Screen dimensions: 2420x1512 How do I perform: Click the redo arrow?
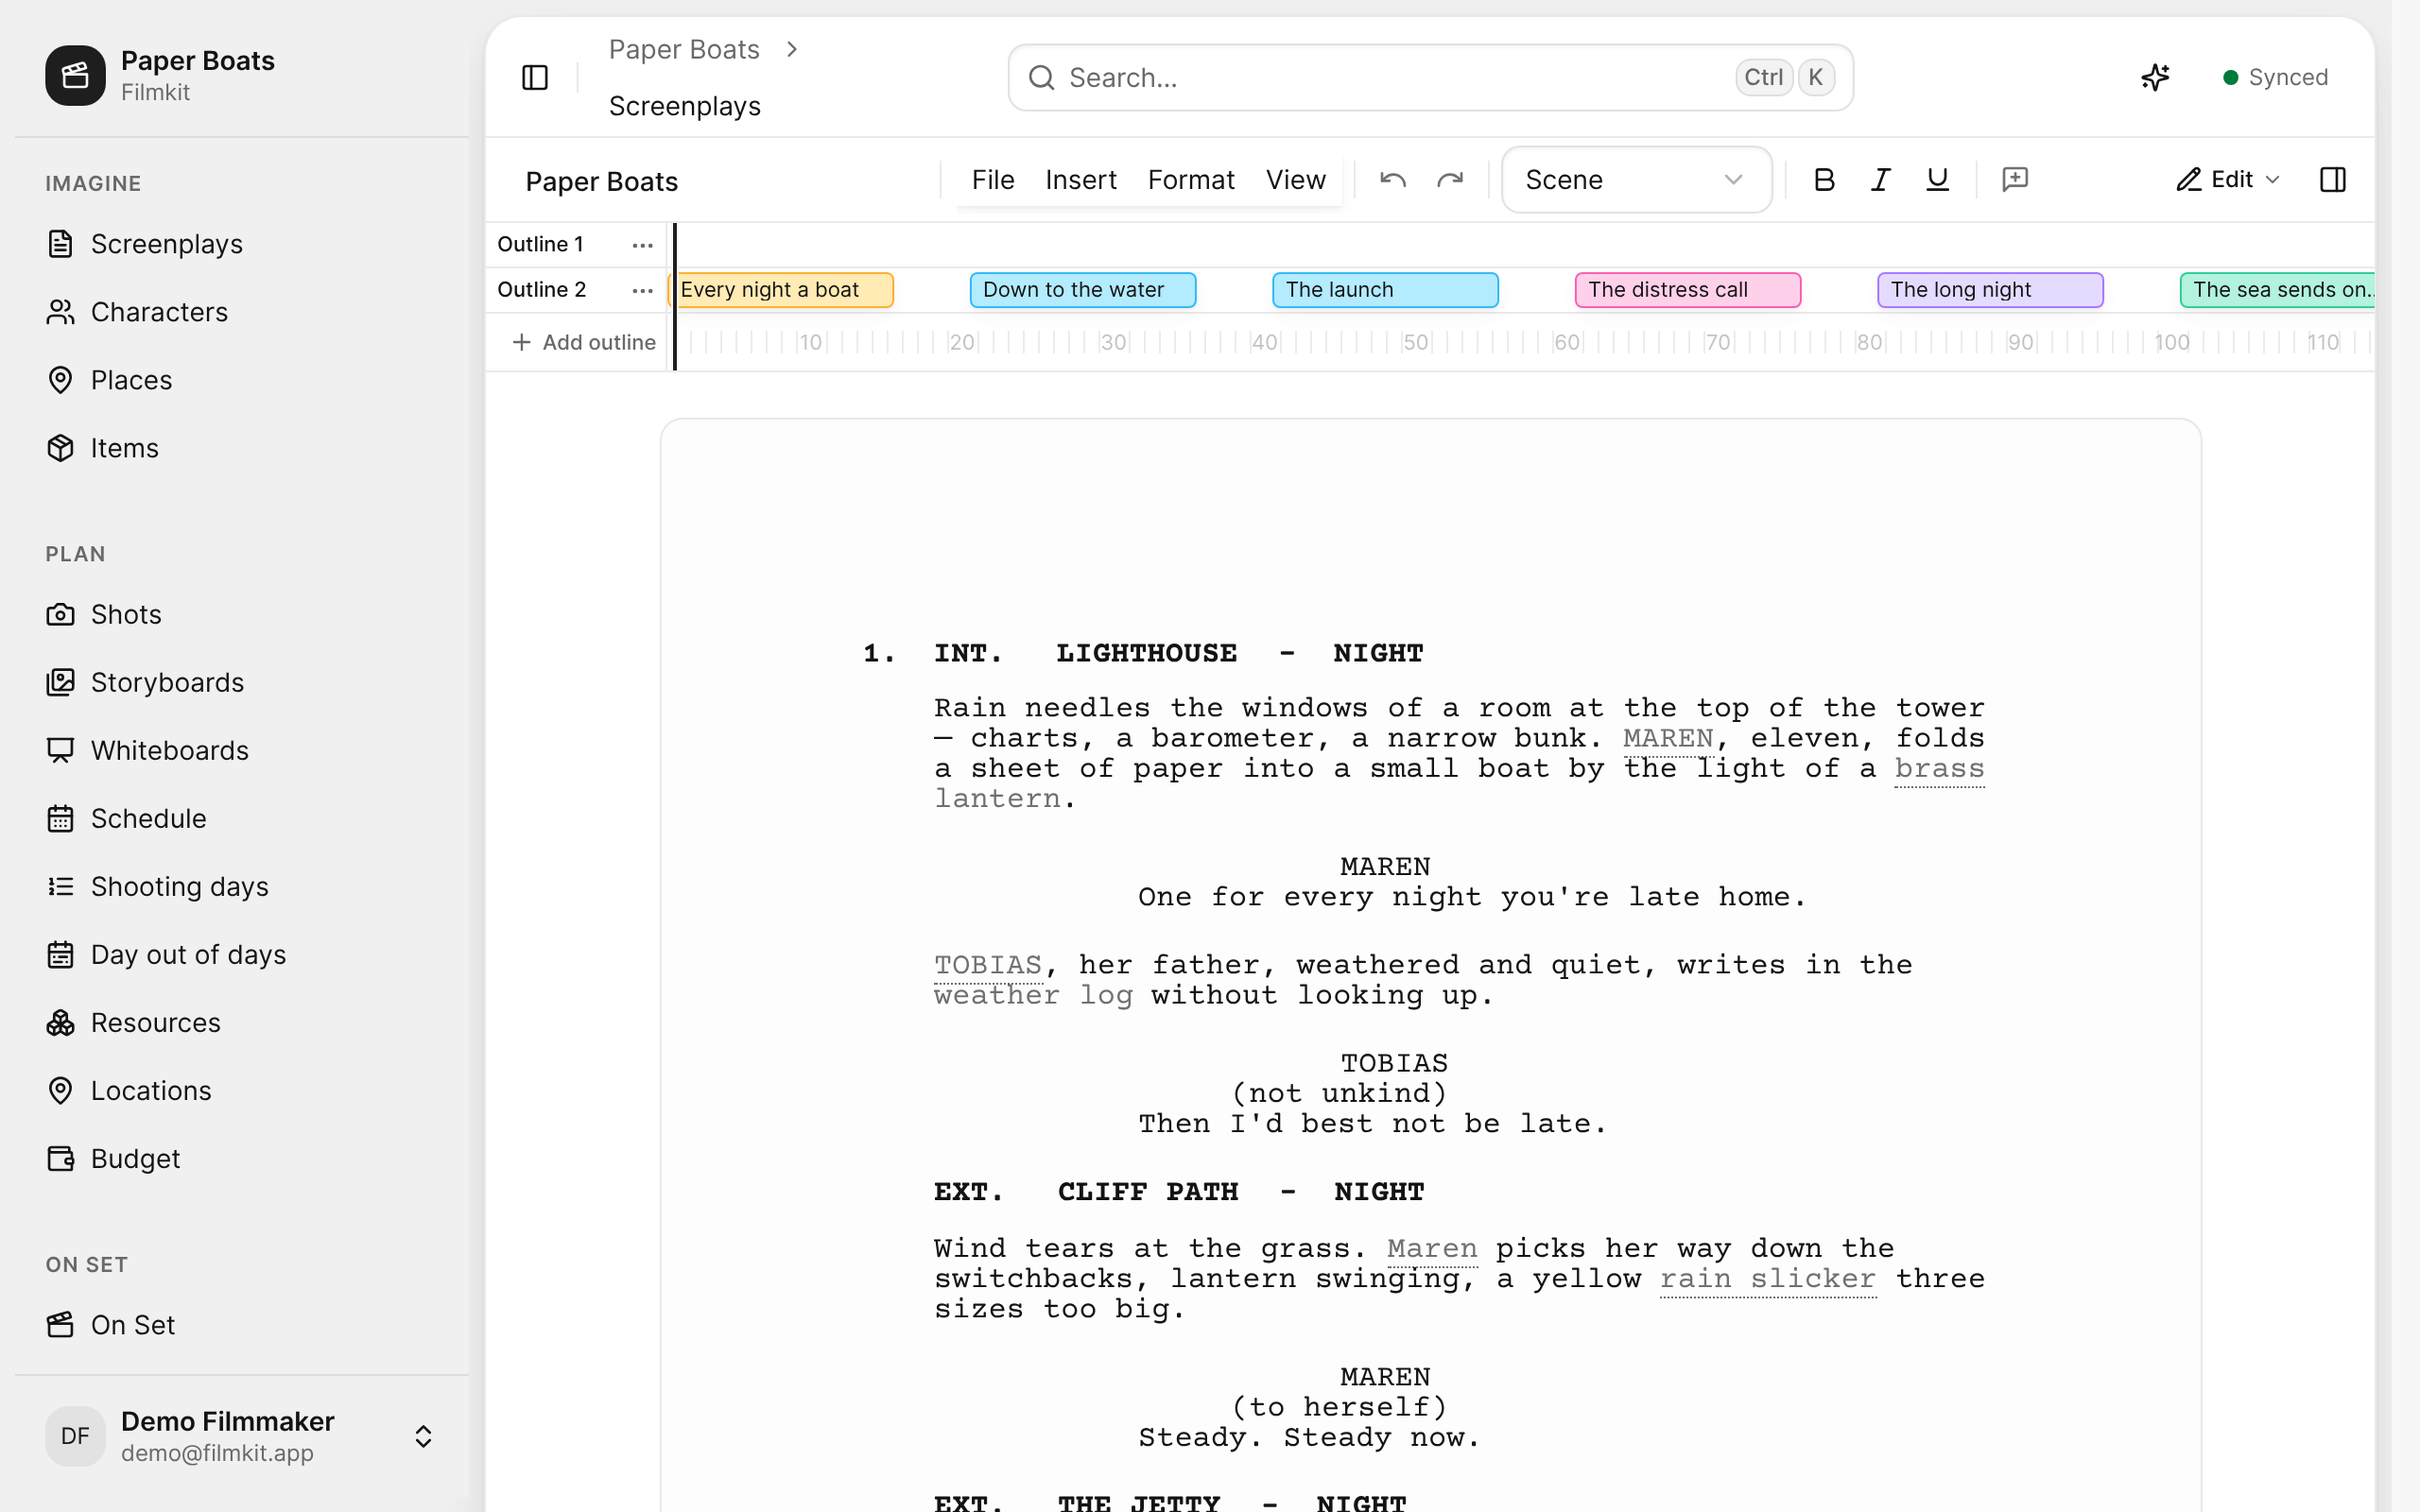tap(1450, 180)
